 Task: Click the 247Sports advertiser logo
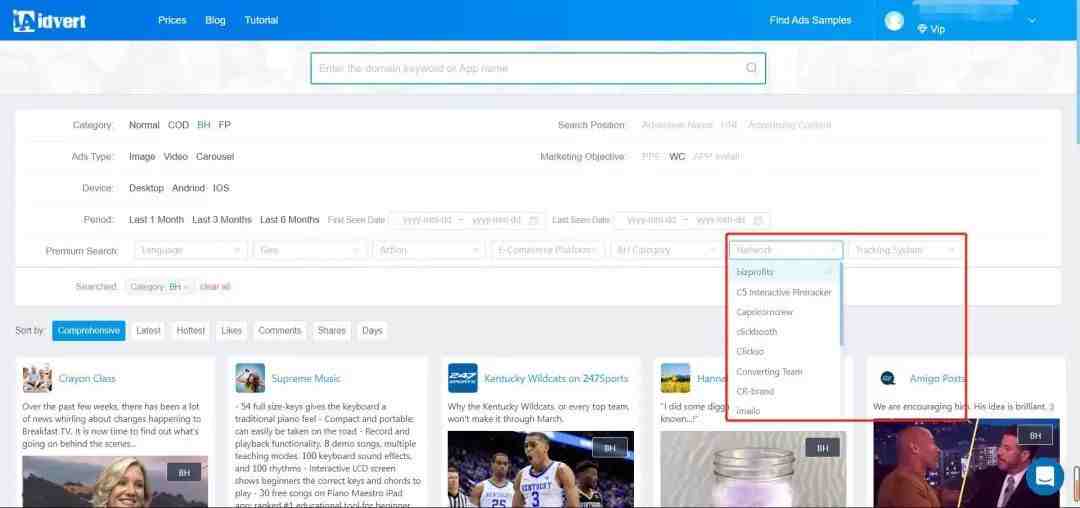[463, 378]
